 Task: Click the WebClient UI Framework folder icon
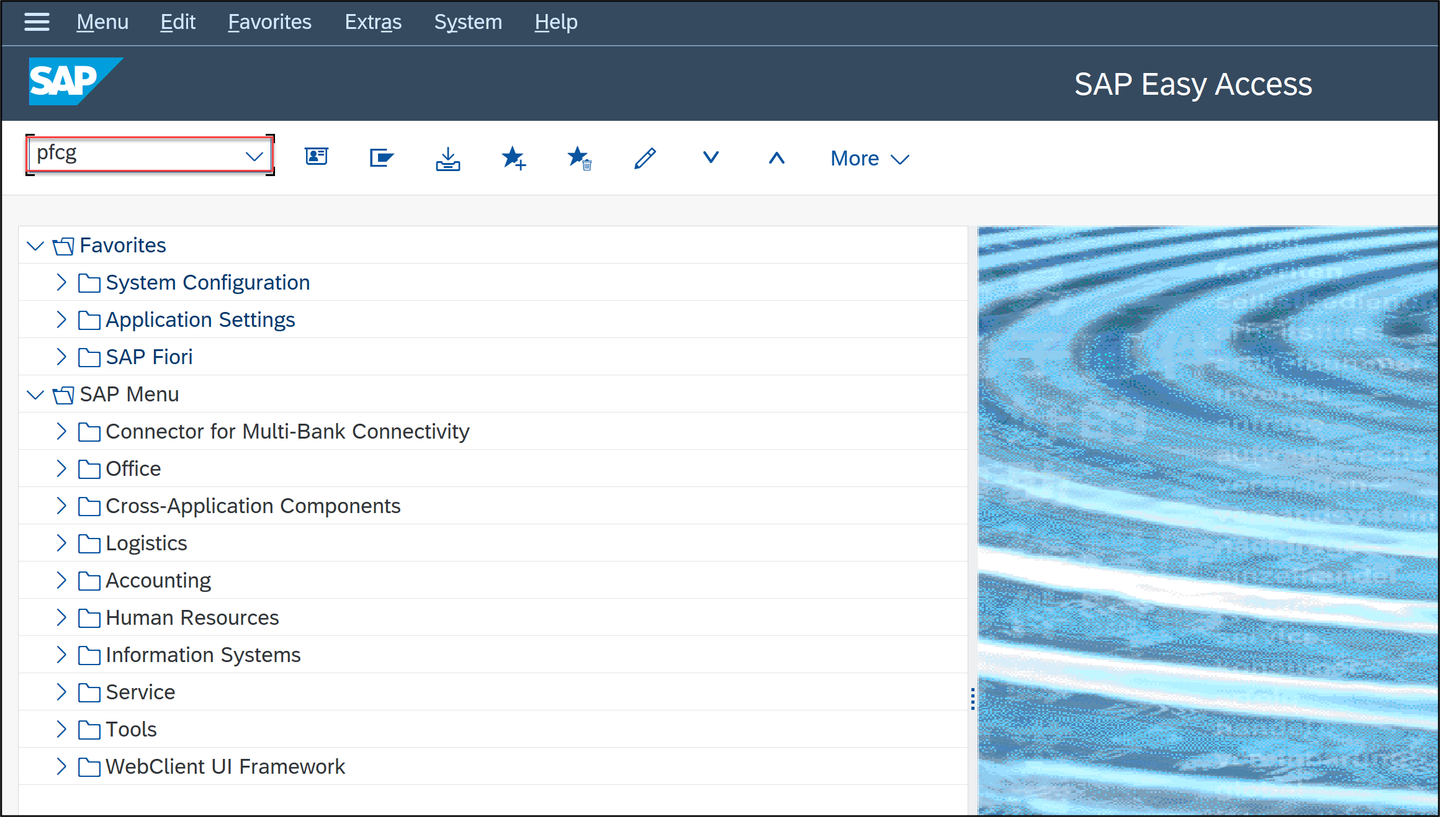[90, 767]
